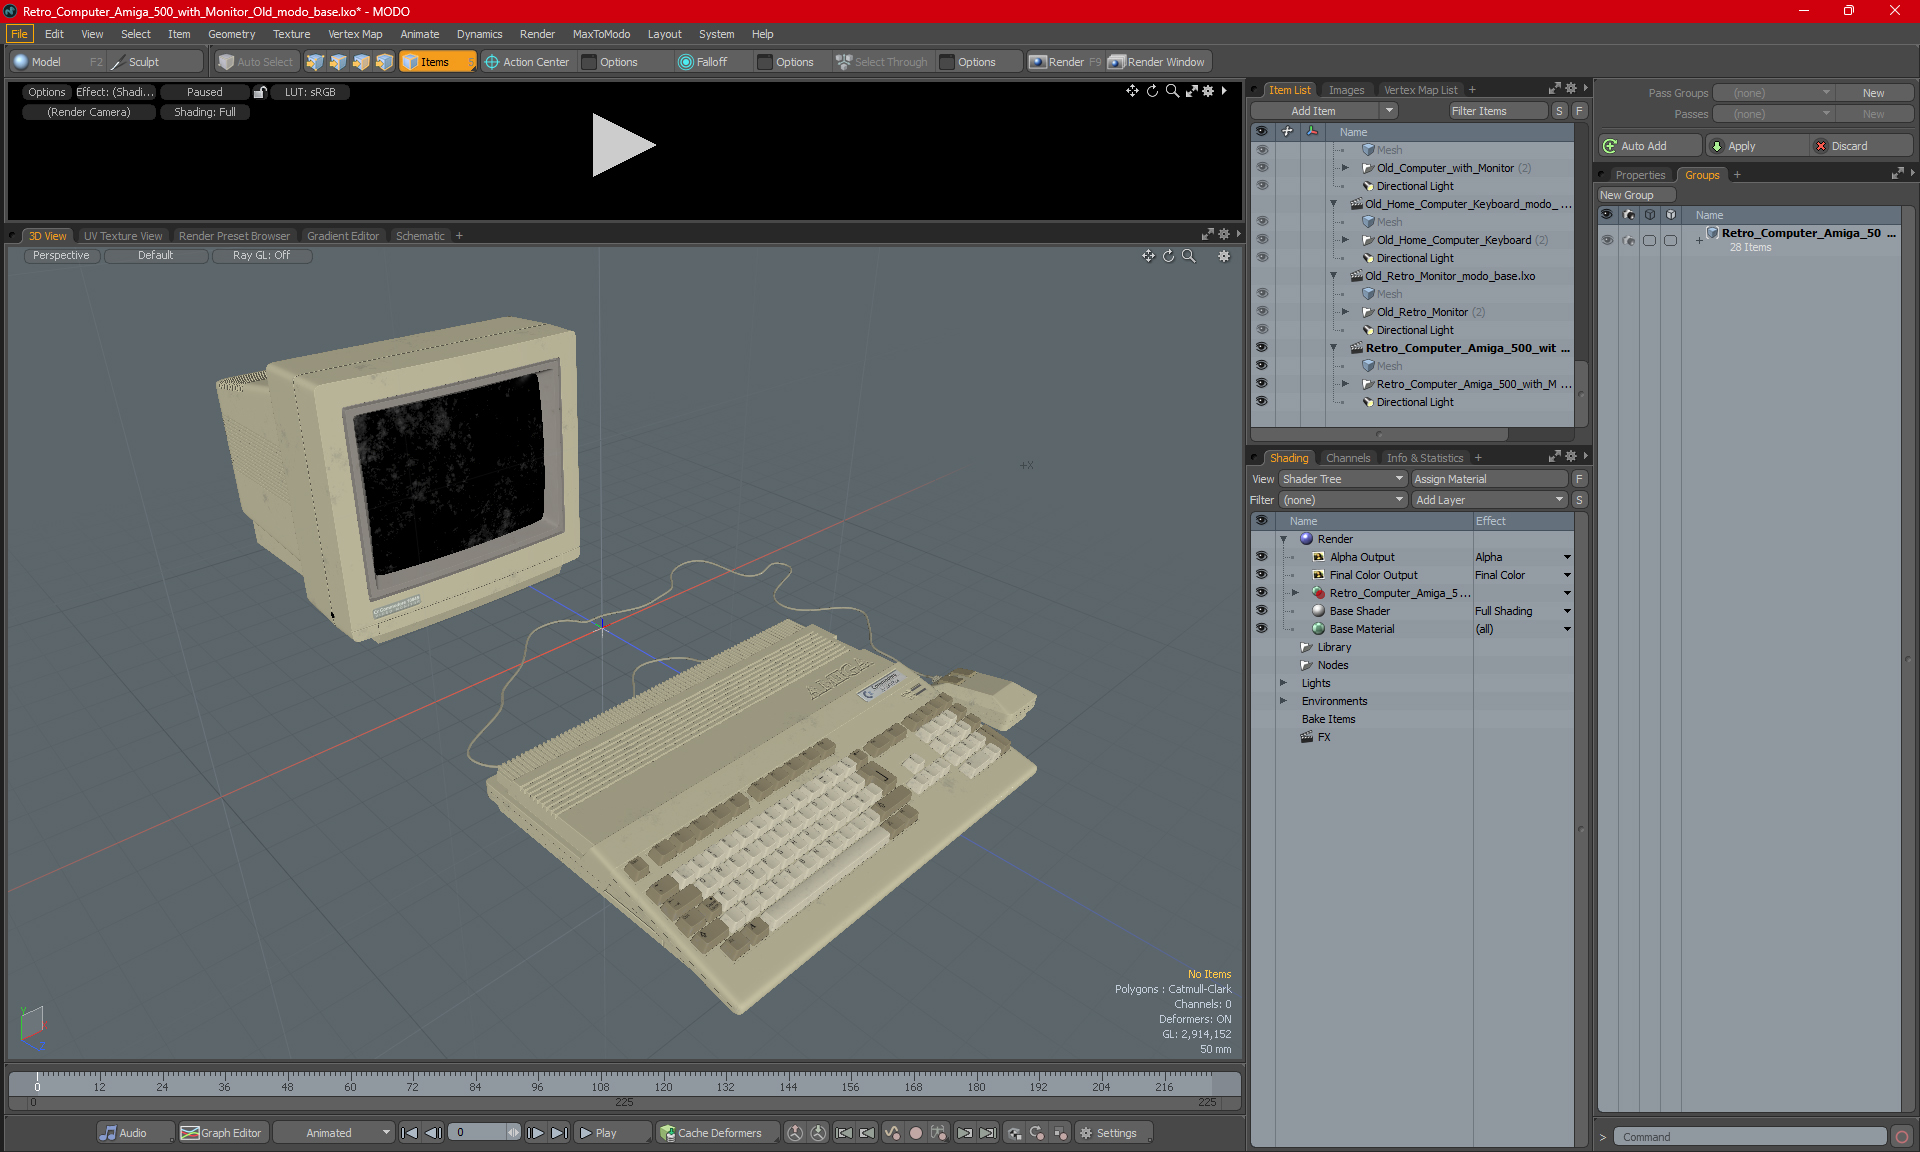
Task: Open the Animated keying dropdown
Action: pyautogui.click(x=333, y=1133)
